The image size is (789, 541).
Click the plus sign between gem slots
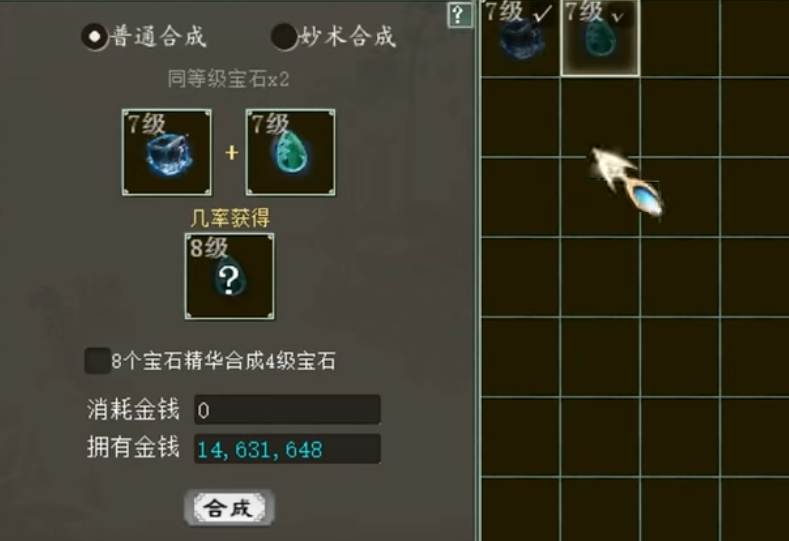[x=231, y=152]
